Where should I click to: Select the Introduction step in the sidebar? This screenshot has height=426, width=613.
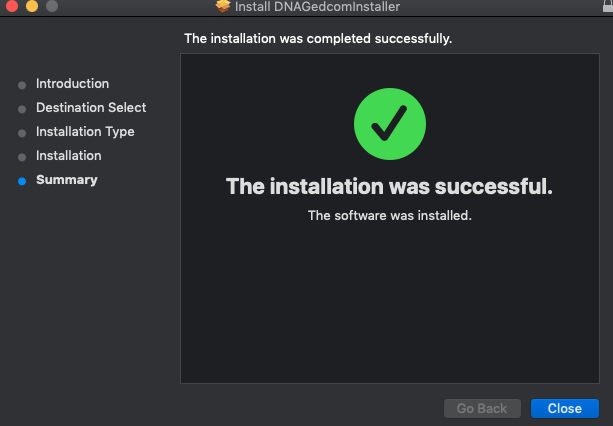pos(72,84)
